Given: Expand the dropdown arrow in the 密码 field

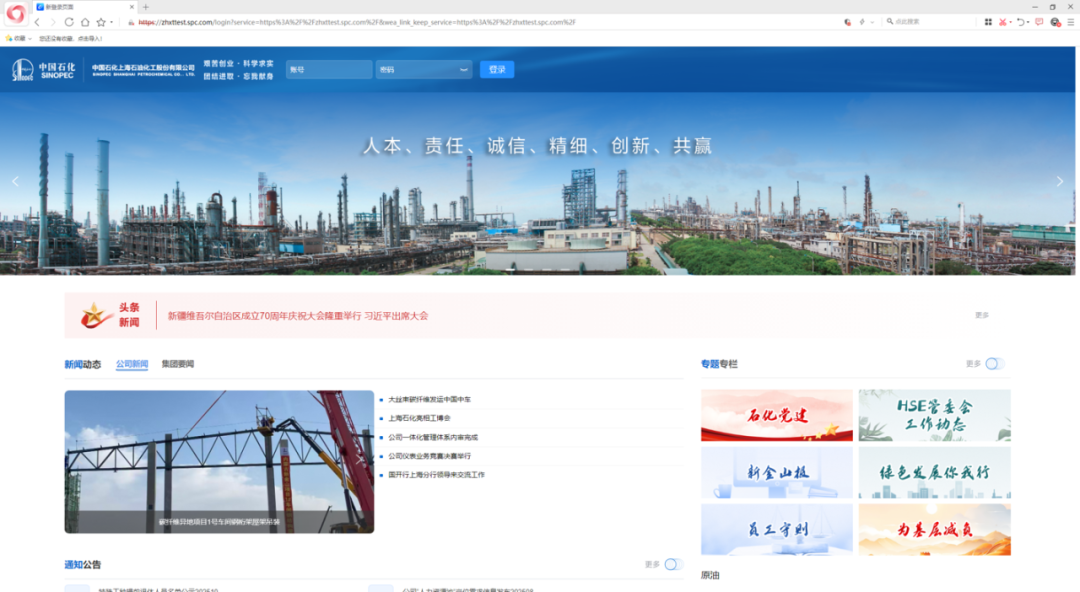Looking at the screenshot, I should pyautogui.click(x=463, y=70).
